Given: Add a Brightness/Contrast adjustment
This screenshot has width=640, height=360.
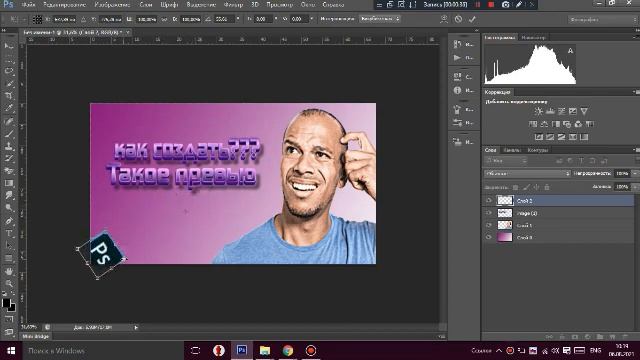Looking at the screenshot, I should [539, 111].
